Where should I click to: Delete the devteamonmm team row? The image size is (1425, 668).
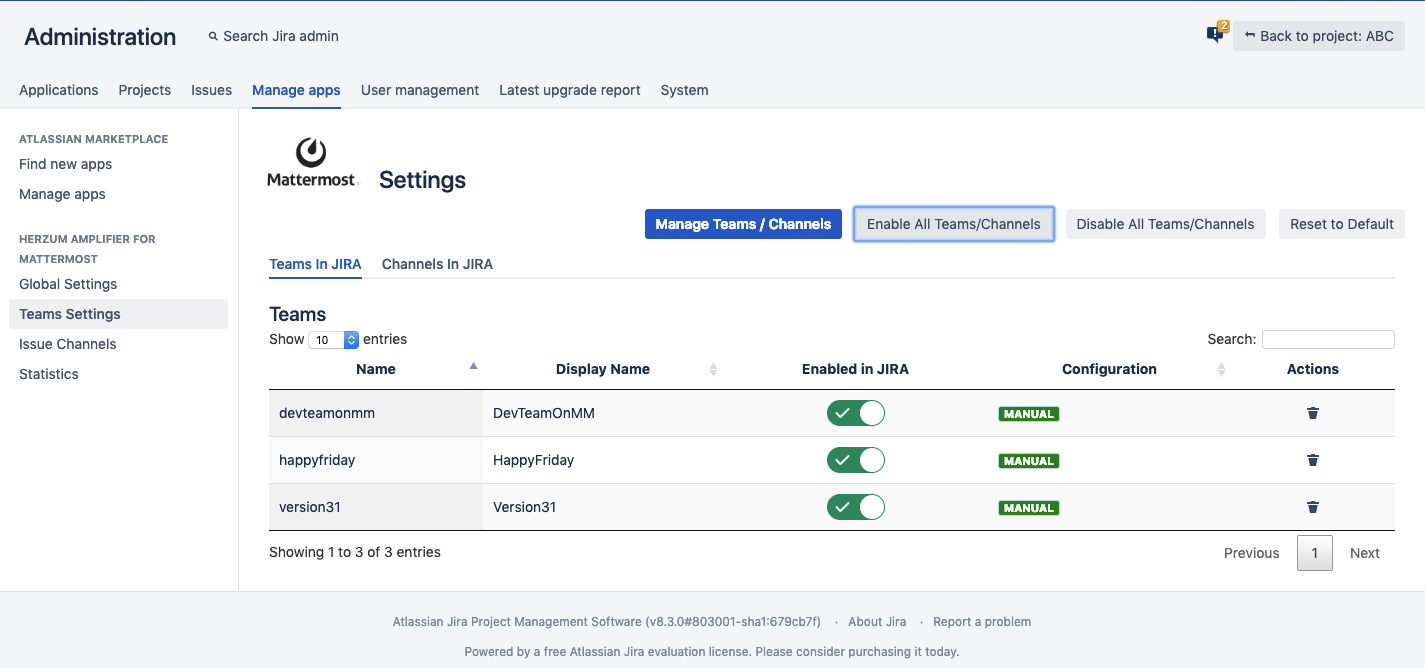point(1312,413)
